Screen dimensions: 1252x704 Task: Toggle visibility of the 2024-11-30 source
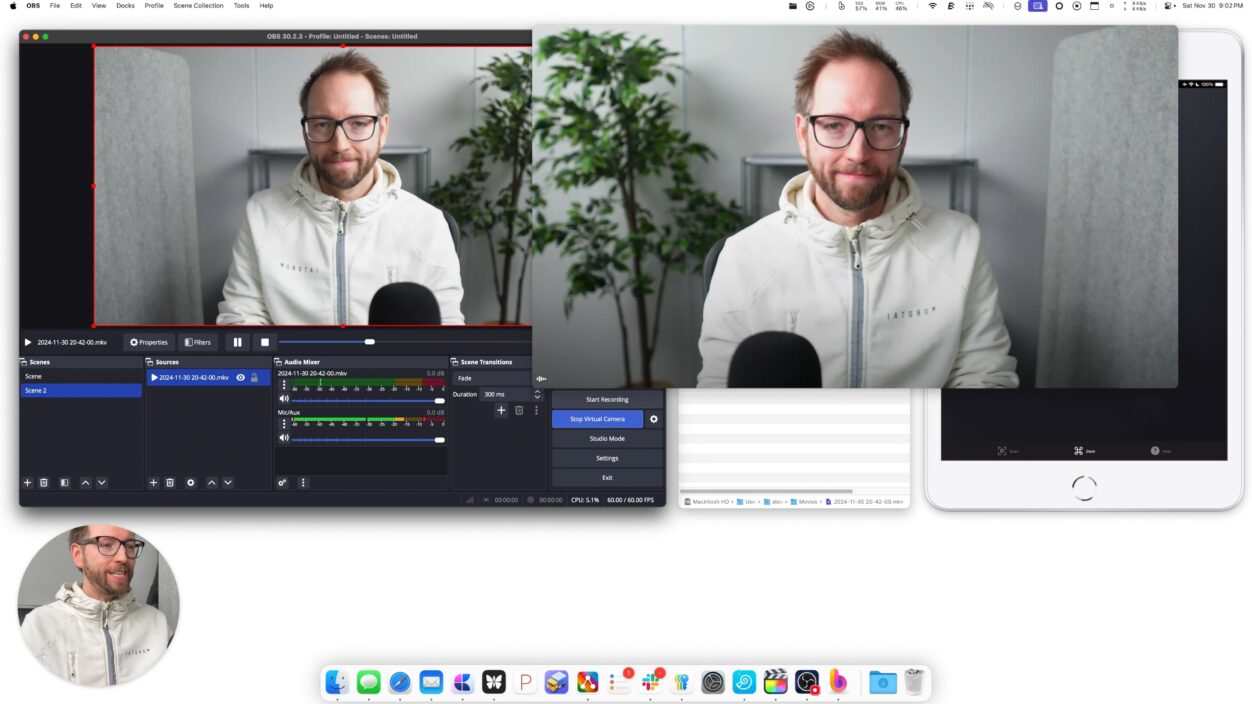(x=240, y=378)
